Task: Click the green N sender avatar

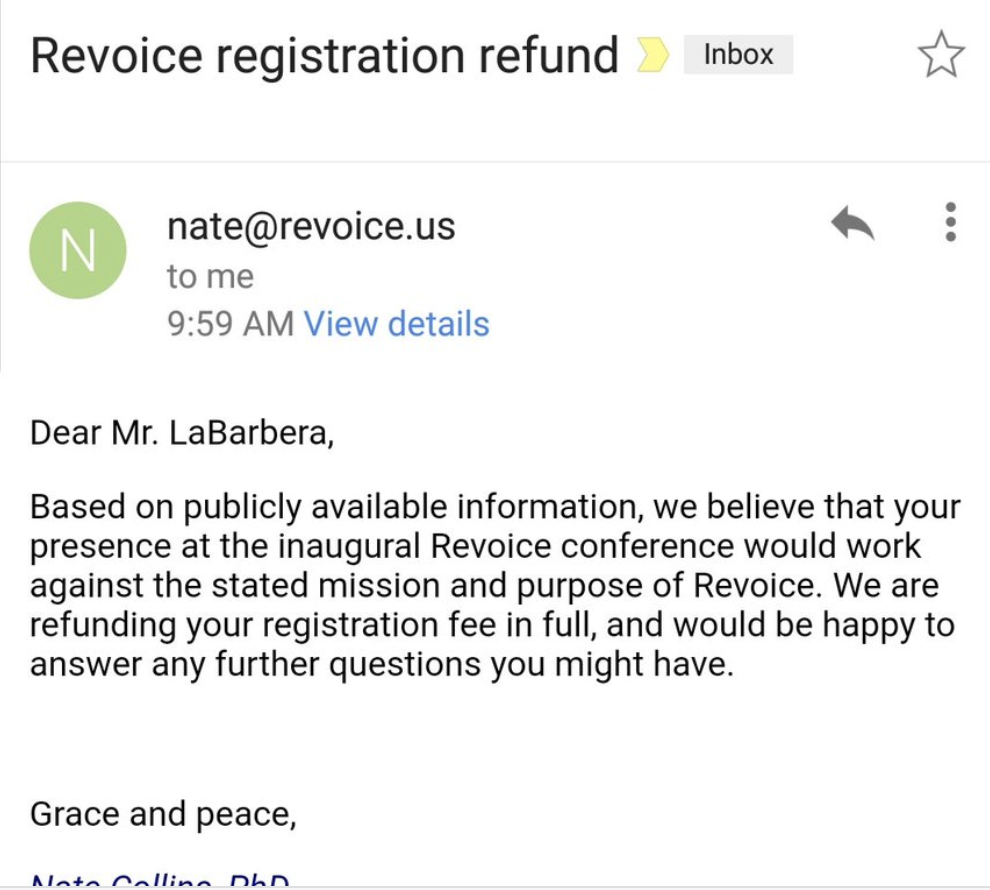Action: click(x=78, y=250)
